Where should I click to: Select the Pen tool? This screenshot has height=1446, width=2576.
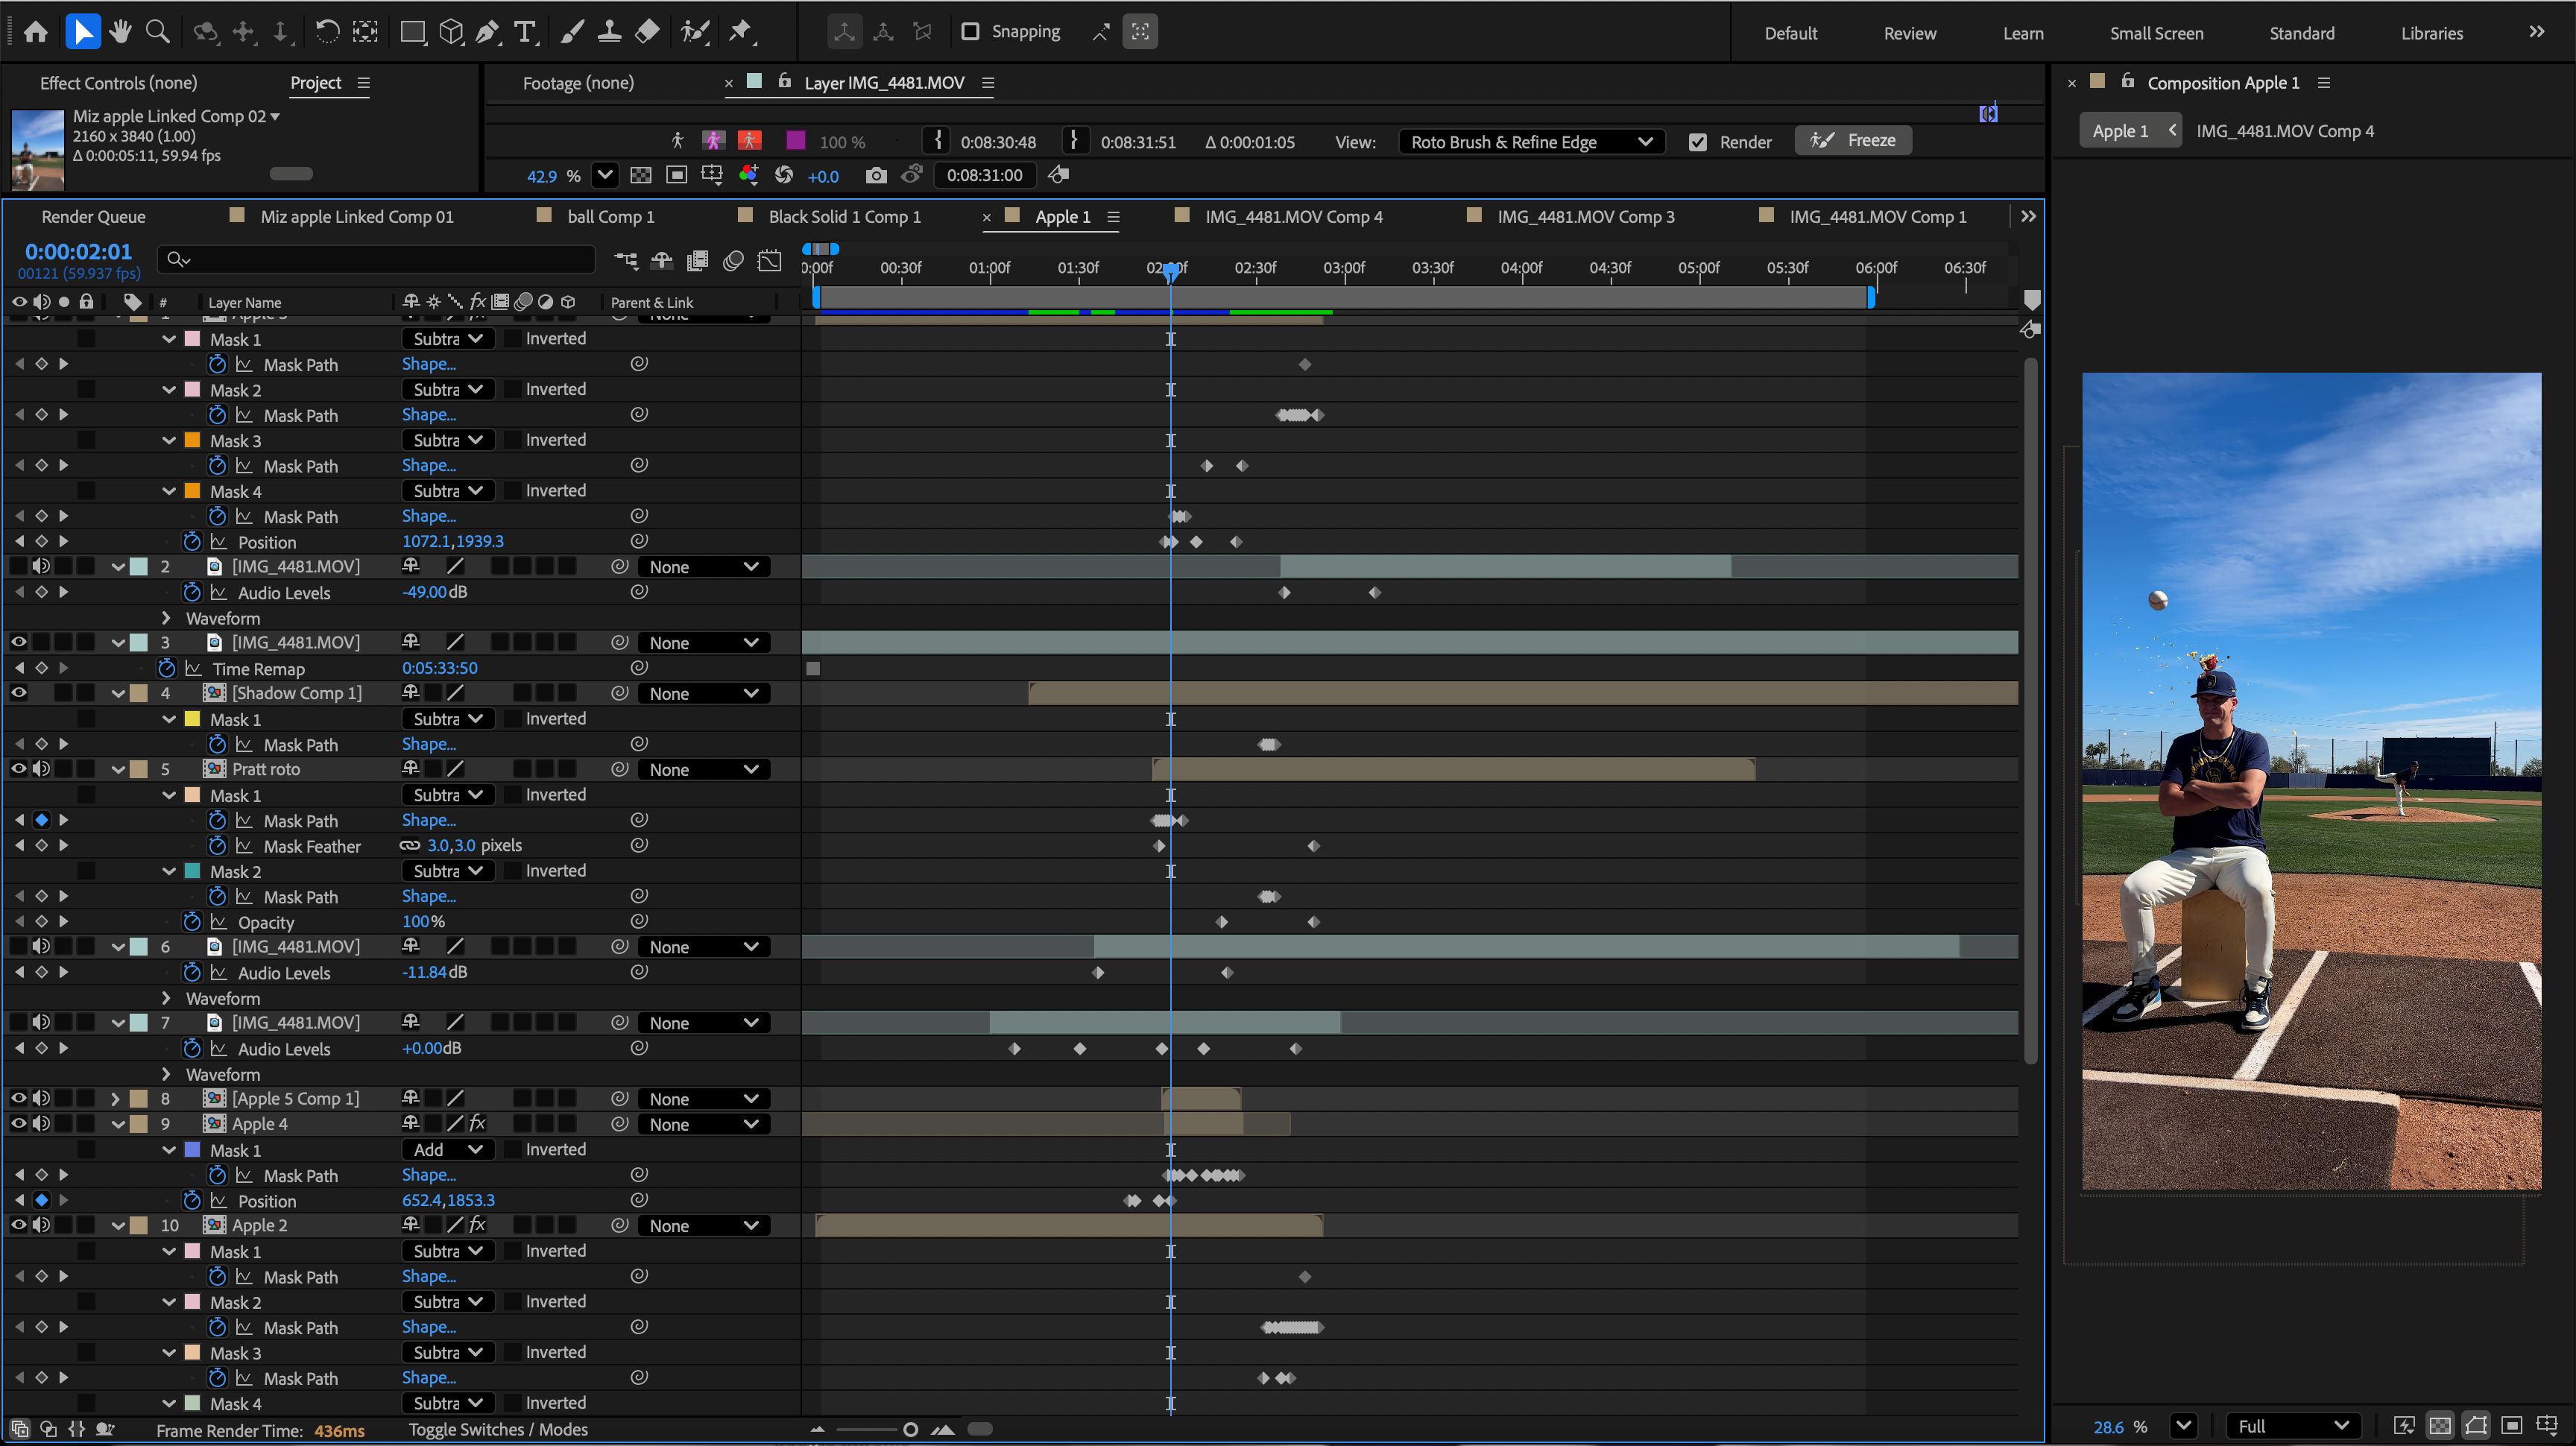(487, 32)
